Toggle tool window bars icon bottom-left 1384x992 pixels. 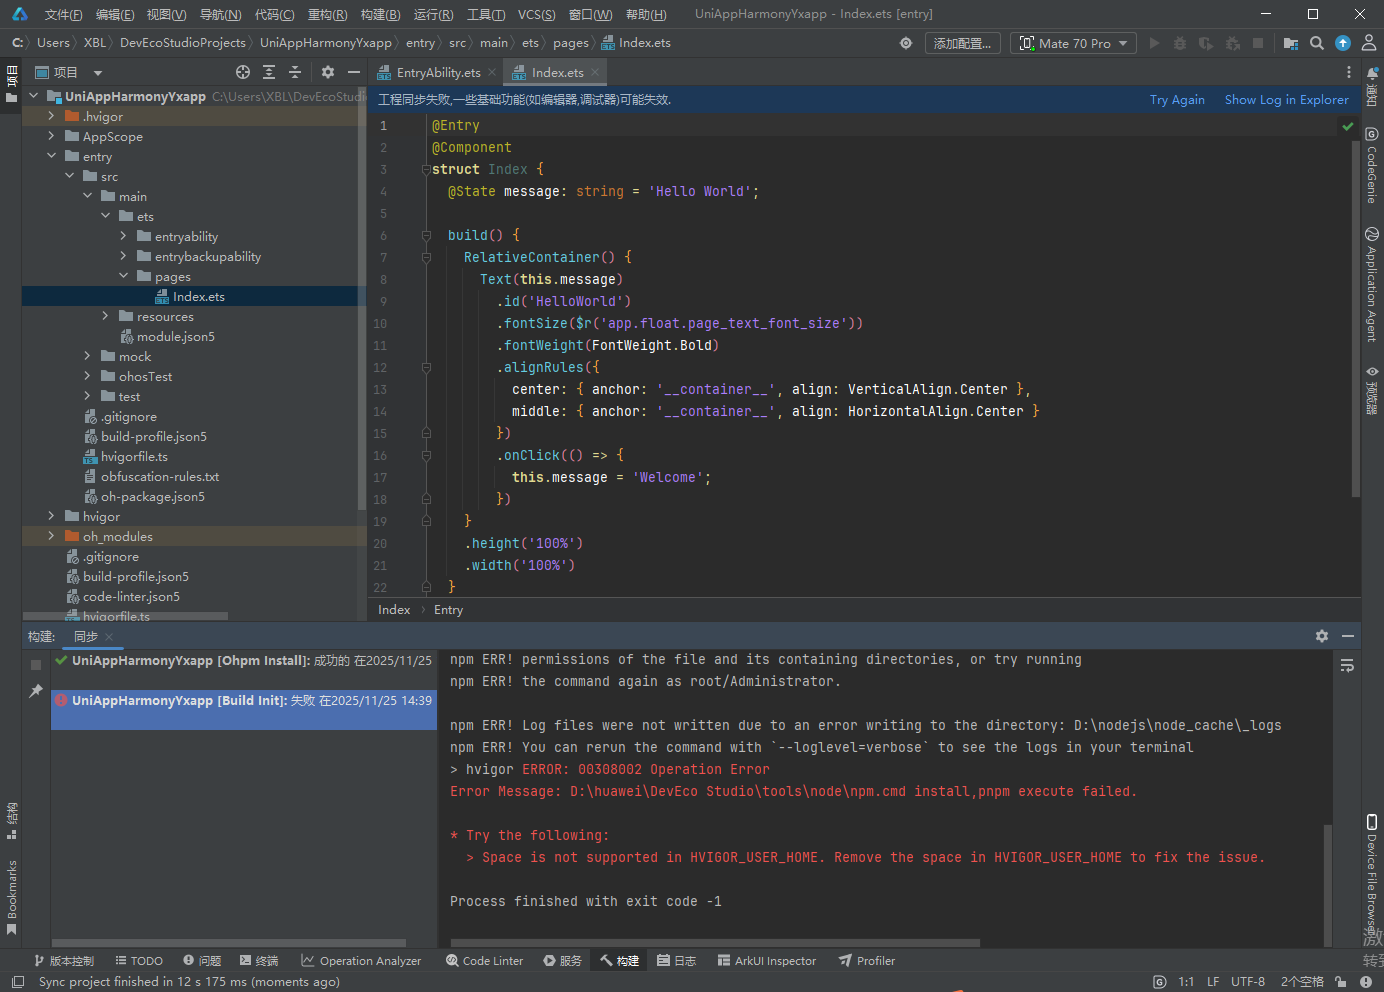[x=18, y=982]
